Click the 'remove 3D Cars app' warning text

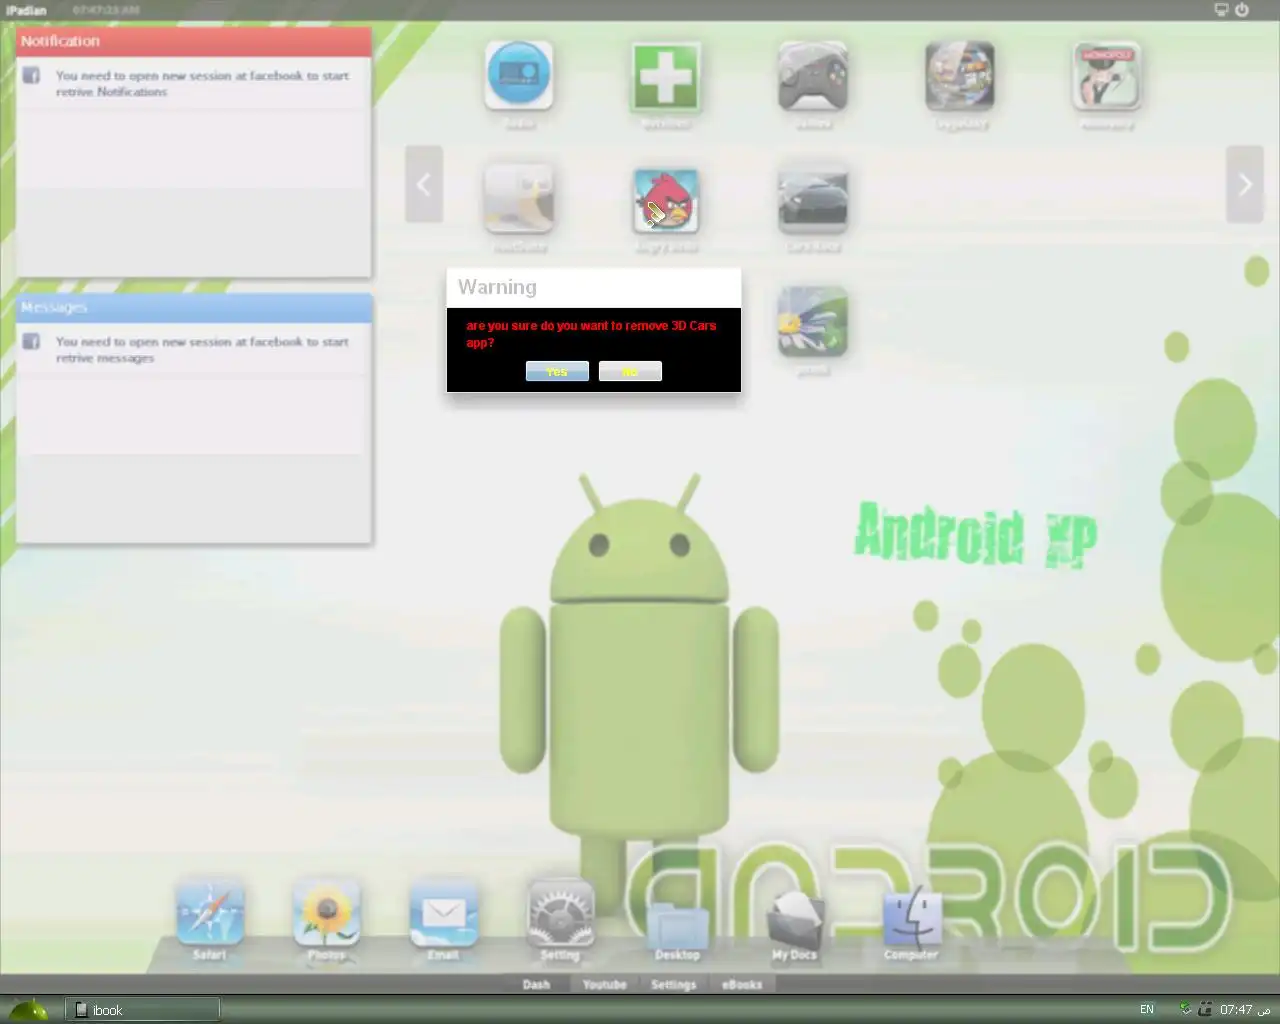coord(591,334)
